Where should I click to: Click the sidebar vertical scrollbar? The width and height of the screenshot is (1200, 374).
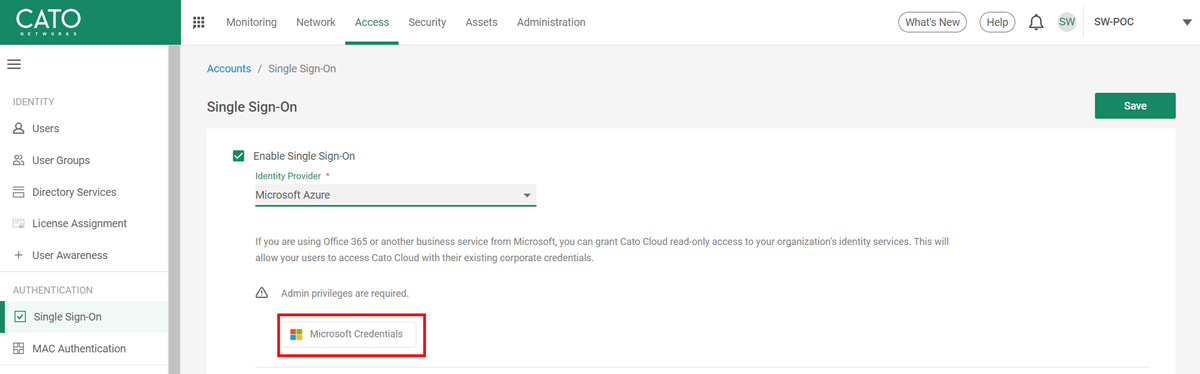tap(174, 210)
